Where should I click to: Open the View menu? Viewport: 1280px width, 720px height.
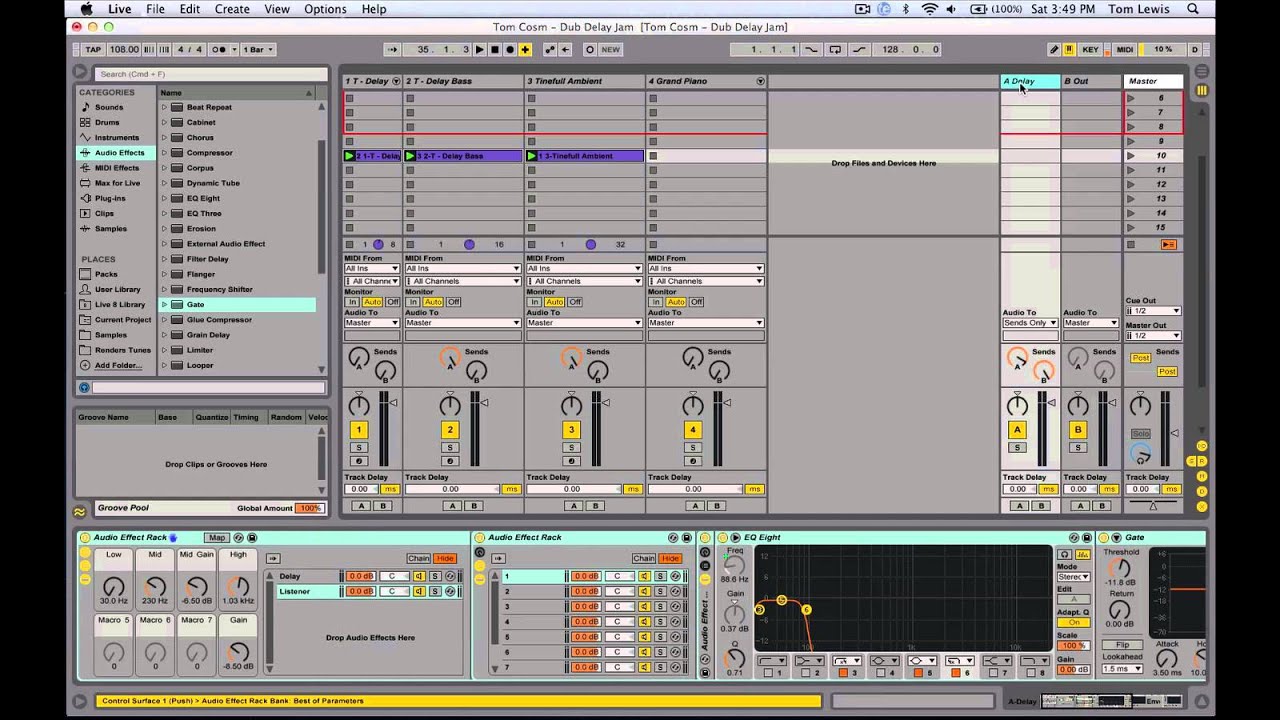(x=277, y=9)
